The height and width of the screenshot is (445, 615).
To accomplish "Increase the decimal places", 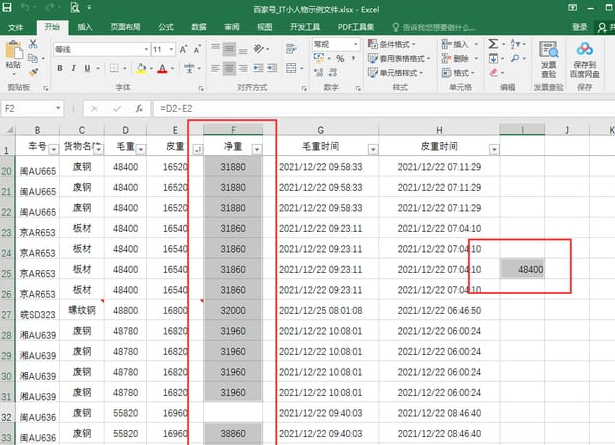I will tap(318, 72).
